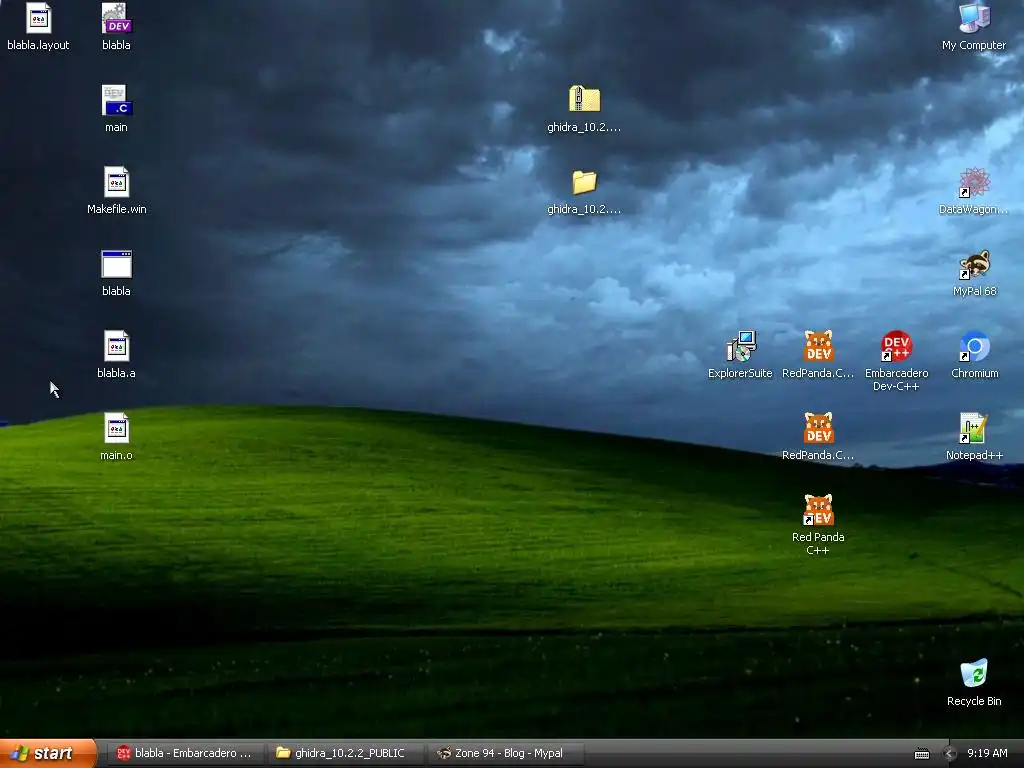Viewport: 1024px width, 768px height.
Task: Select the Chromium shortcut icon
Action: [x=974, y=346]
